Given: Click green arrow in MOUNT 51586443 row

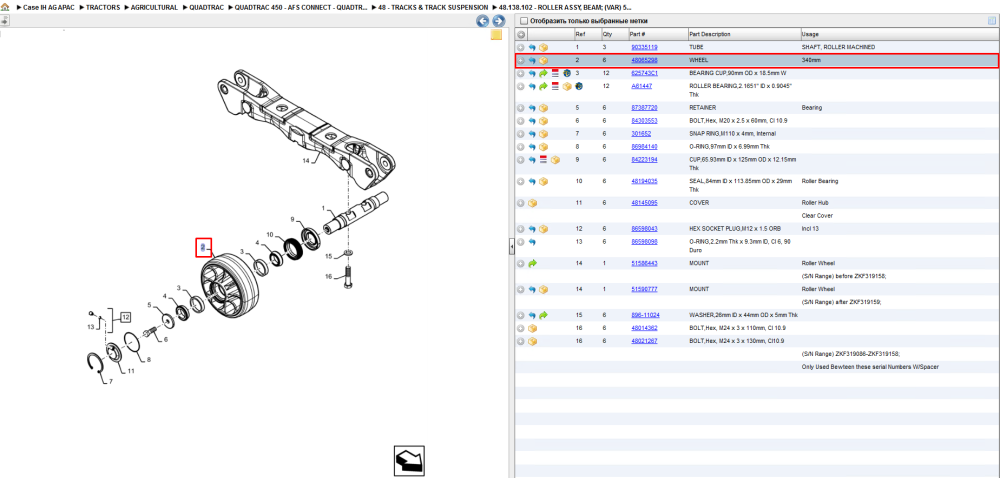Looking at the screenshot, I should point(532,263).
